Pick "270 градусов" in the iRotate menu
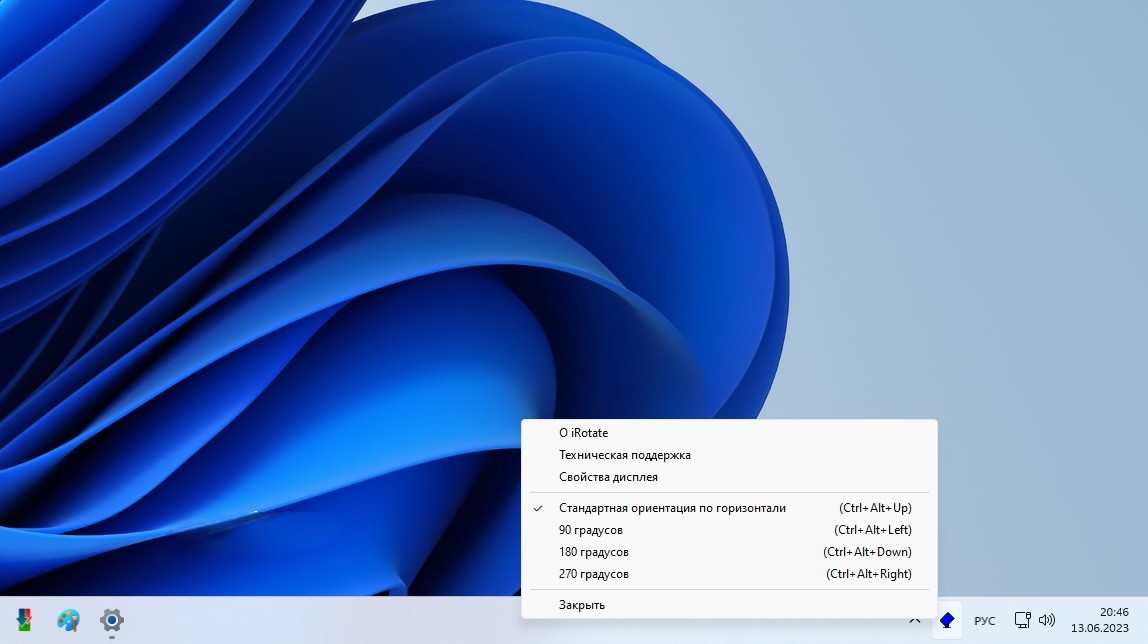 click(x=728, y=574)
